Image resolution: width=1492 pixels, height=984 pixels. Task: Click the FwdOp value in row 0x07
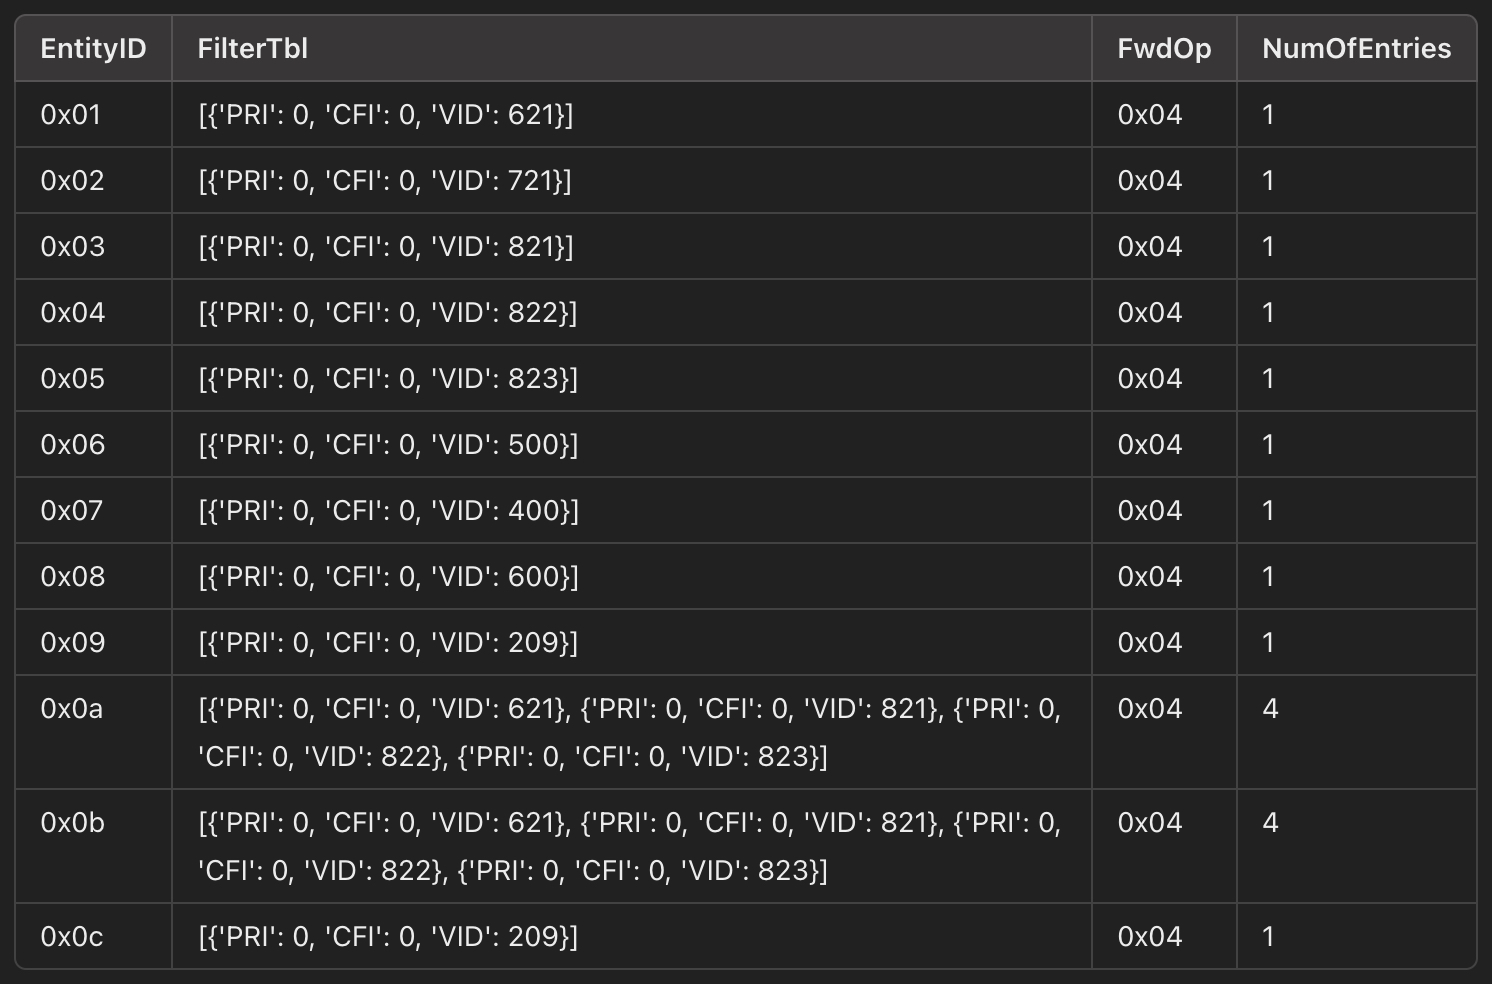[x=1150, y=511]
